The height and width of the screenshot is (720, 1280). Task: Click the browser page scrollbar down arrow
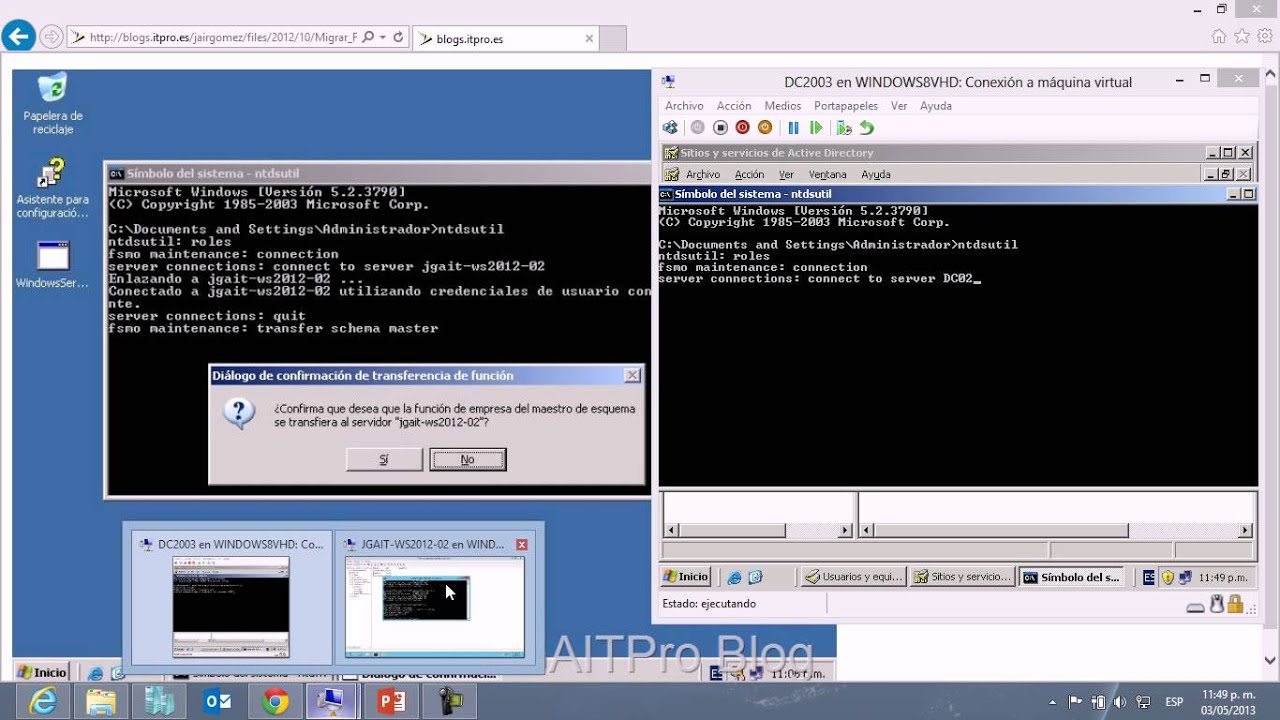coord(1270,660)
